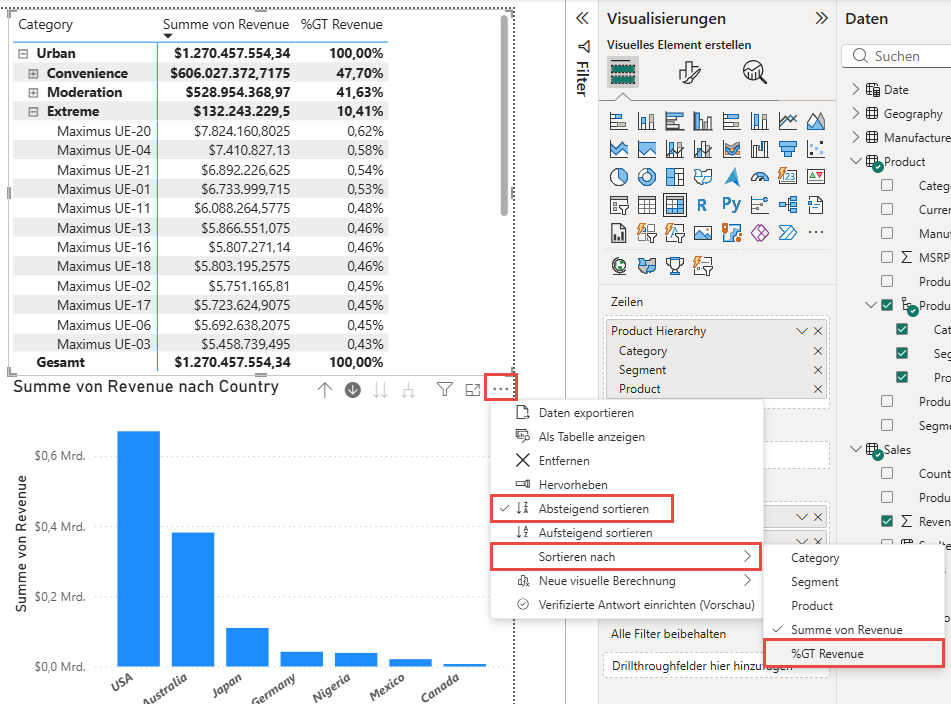Uncheck the Seg... hierarchy level checkbox

coord(902,353)
